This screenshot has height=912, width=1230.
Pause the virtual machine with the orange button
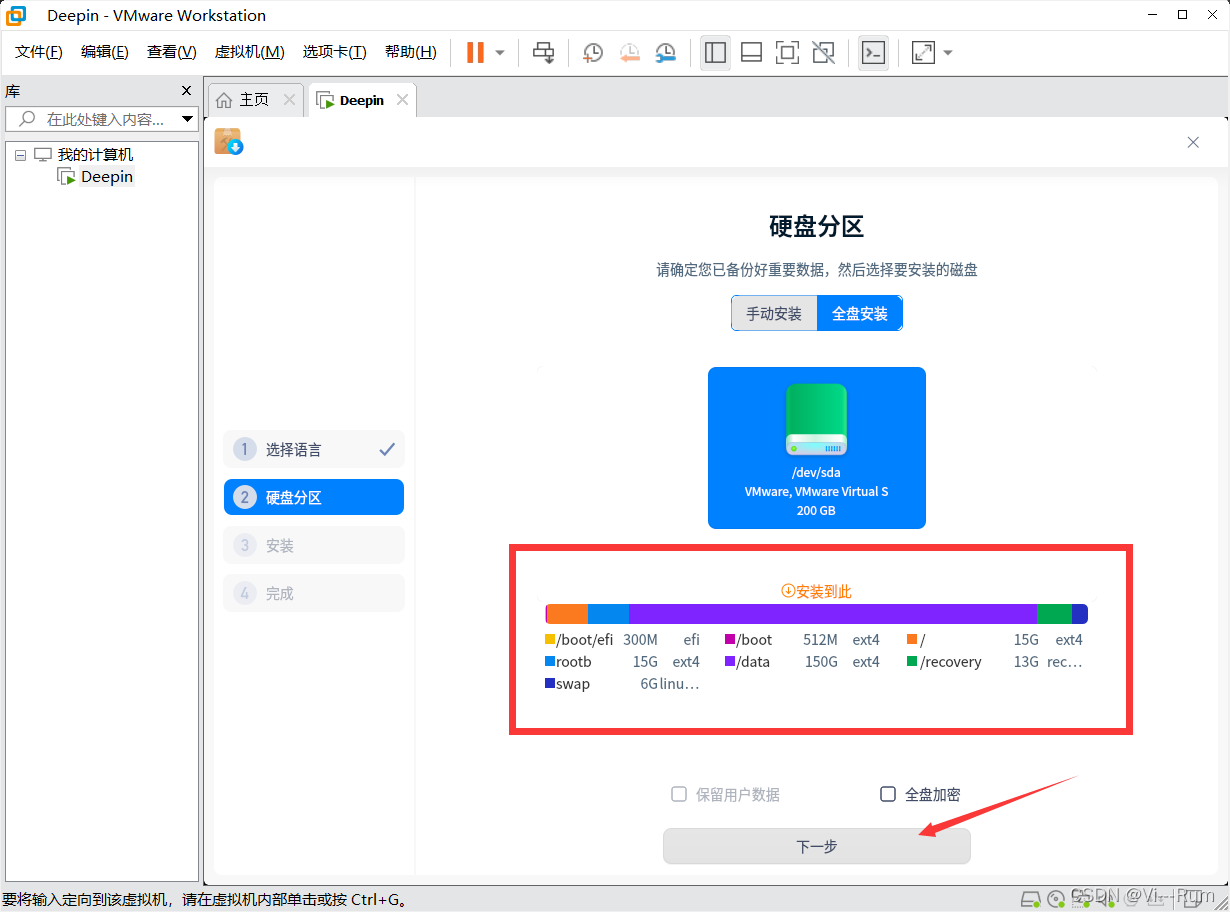pyautogui.click(x=475, y=53)
